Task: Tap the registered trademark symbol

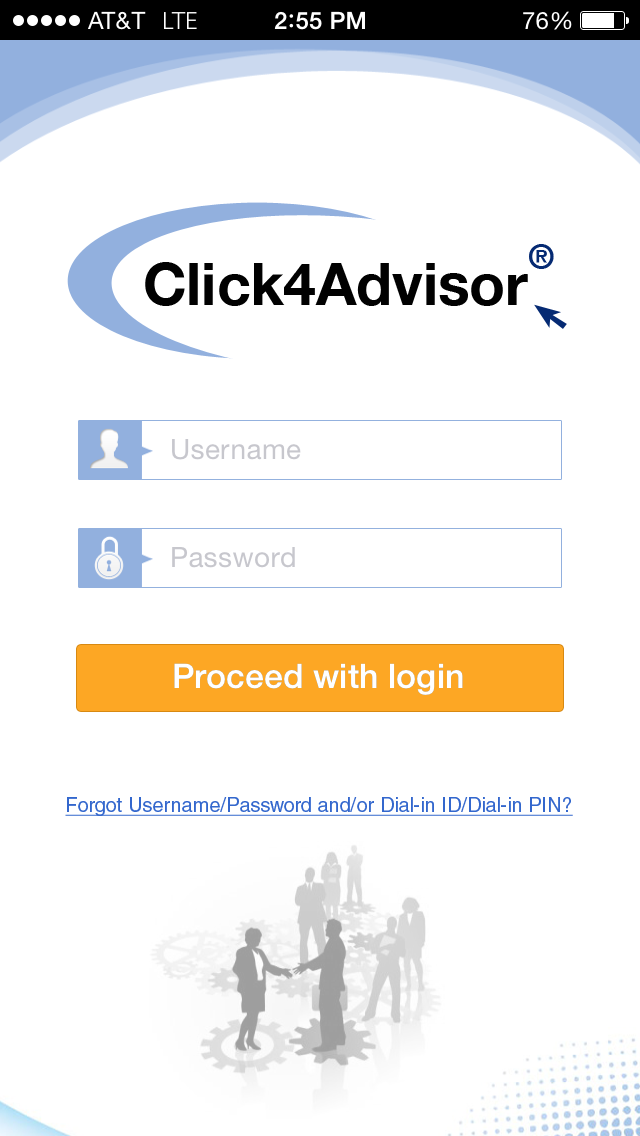Action: click(541, 257)
